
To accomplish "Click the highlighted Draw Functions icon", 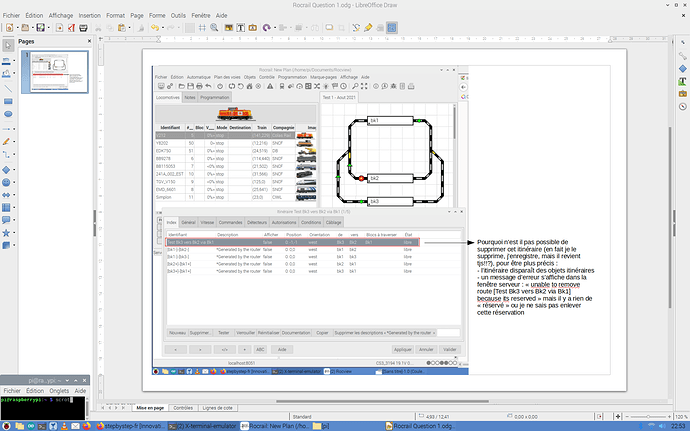I will (392, 28).
